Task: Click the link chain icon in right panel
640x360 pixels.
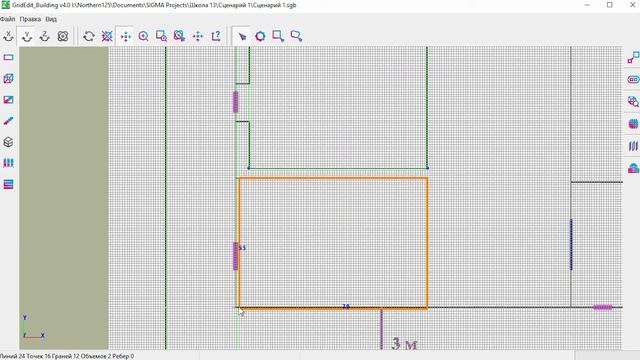Action: (x=633, y=80)
